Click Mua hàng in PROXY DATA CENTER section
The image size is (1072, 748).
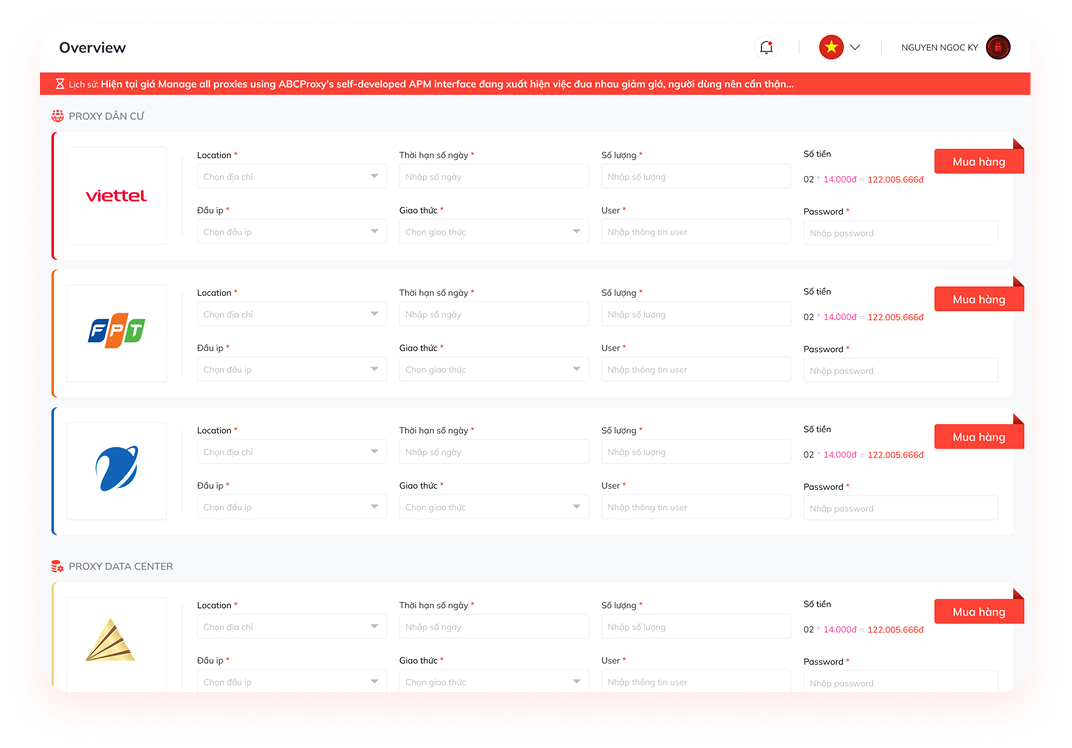point(978,610)
